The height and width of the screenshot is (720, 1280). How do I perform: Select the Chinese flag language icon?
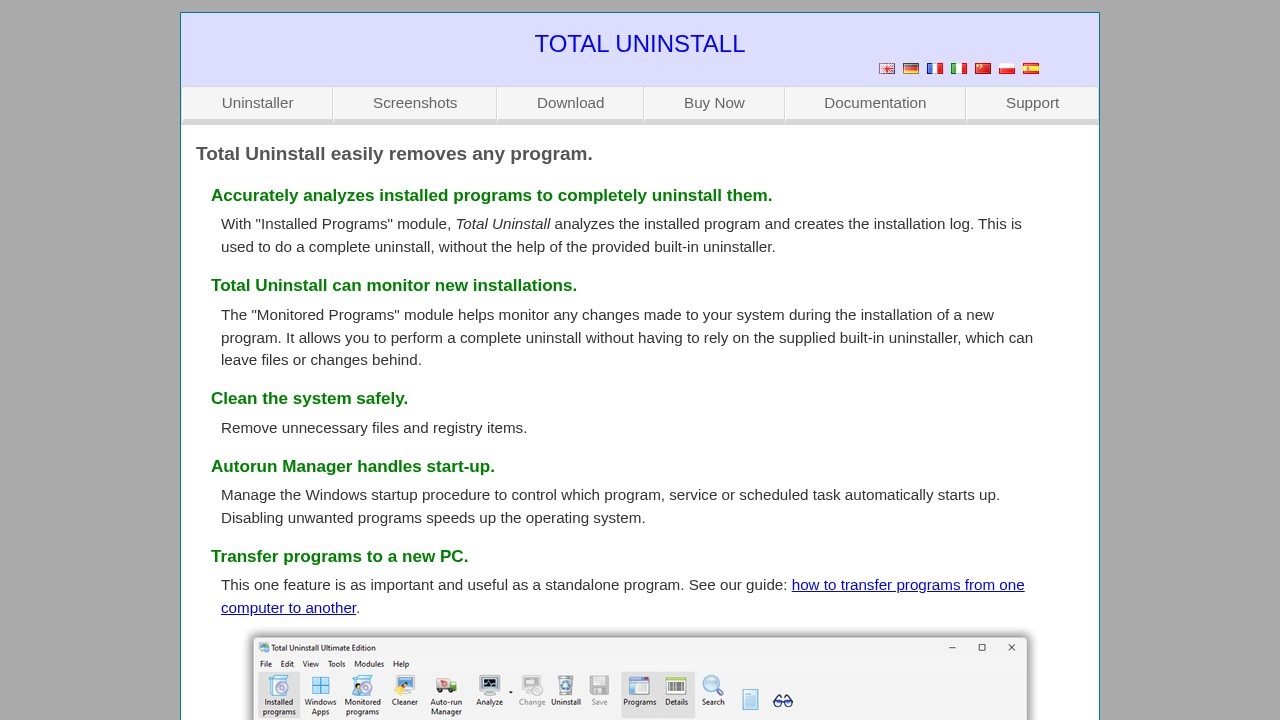tap(983, 69)
